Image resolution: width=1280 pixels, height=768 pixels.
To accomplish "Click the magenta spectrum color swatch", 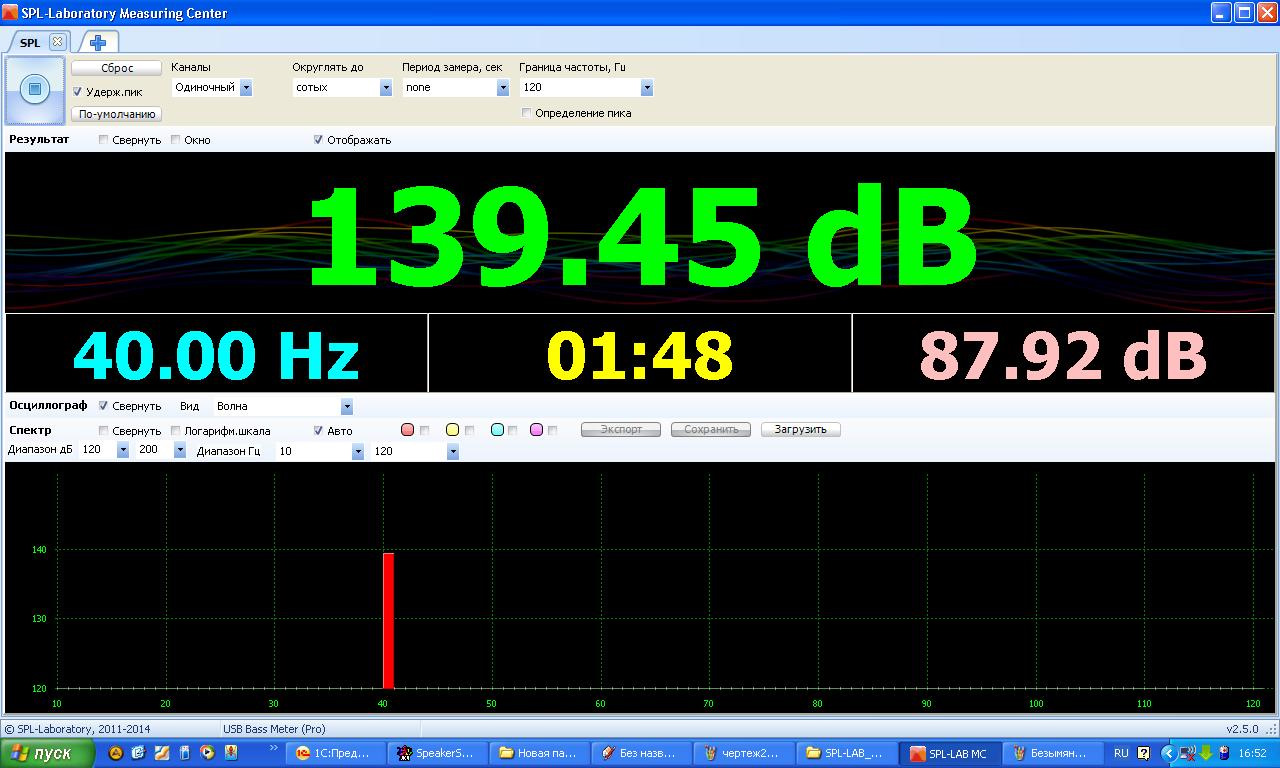I will pos(537,430).
